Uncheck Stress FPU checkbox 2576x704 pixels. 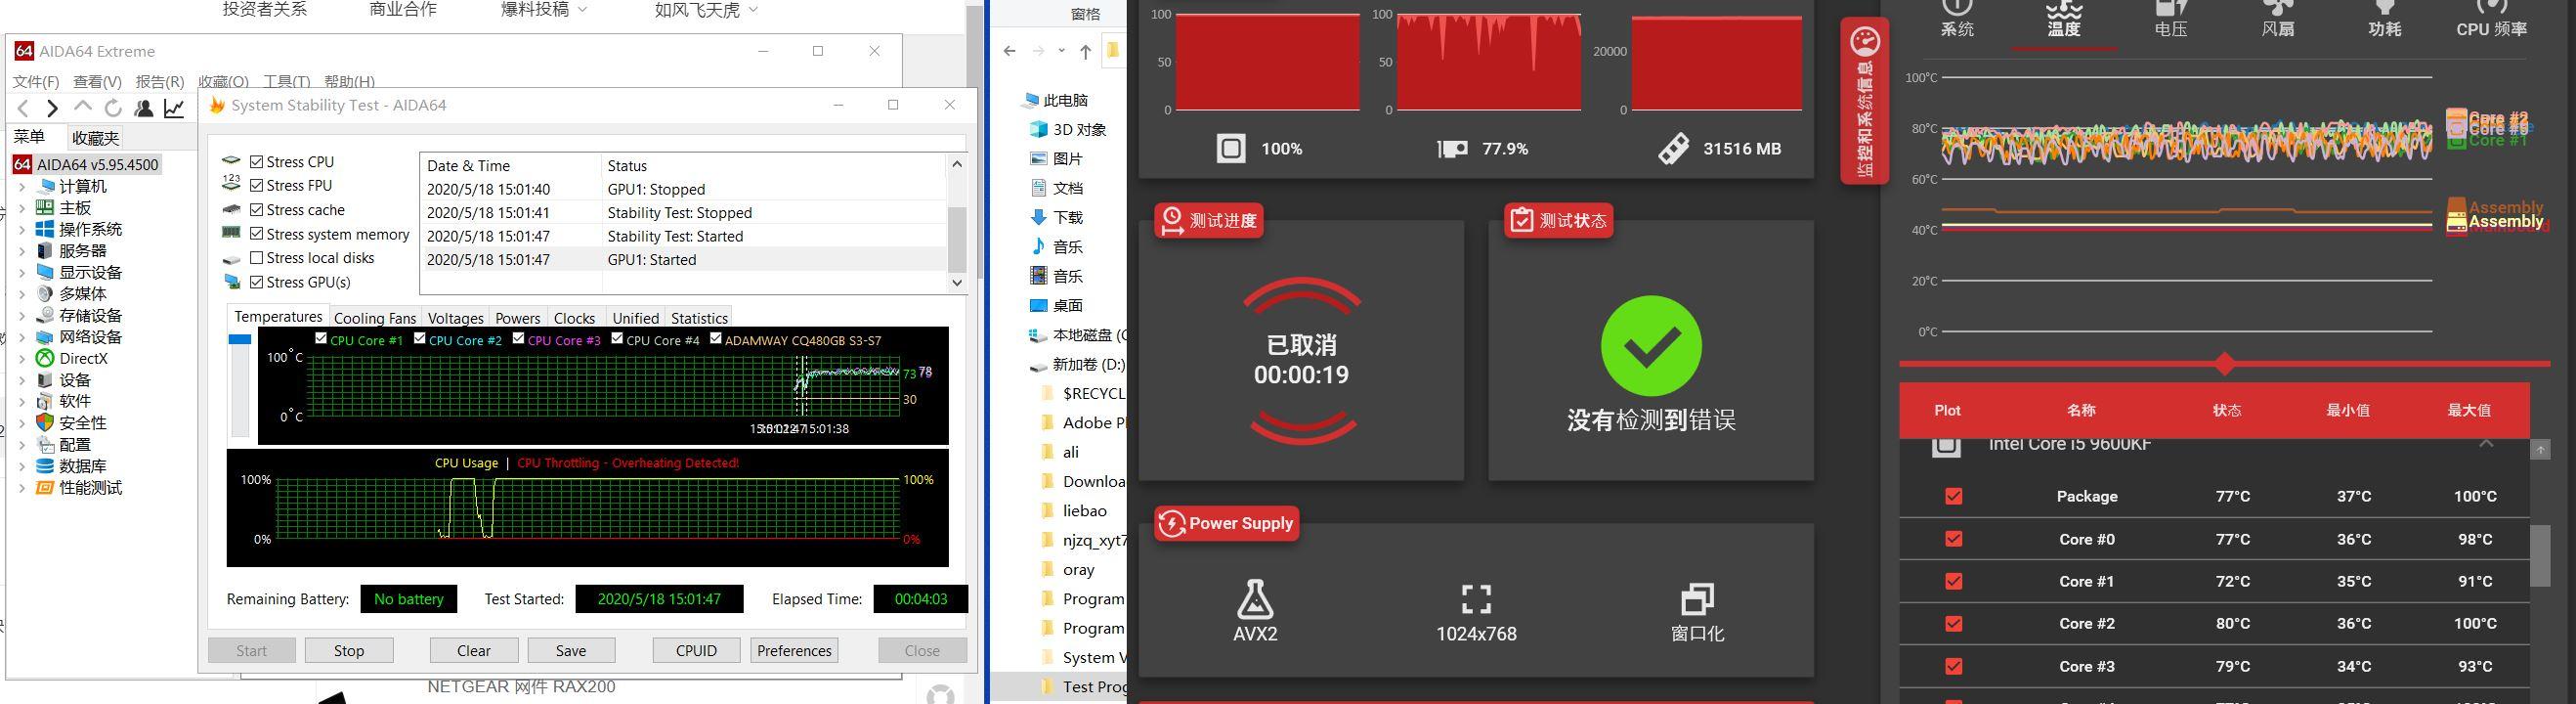(257, 185)
